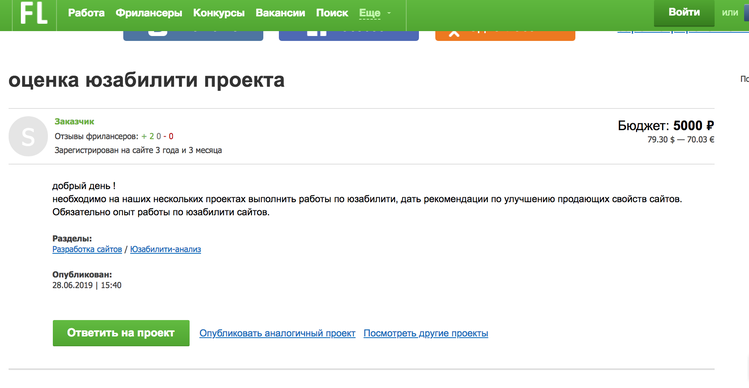Screen dimensions: 749x388
Task: Click Посмотреть другие проекты link
Action: pyautogui.click(x=426, y=333)
